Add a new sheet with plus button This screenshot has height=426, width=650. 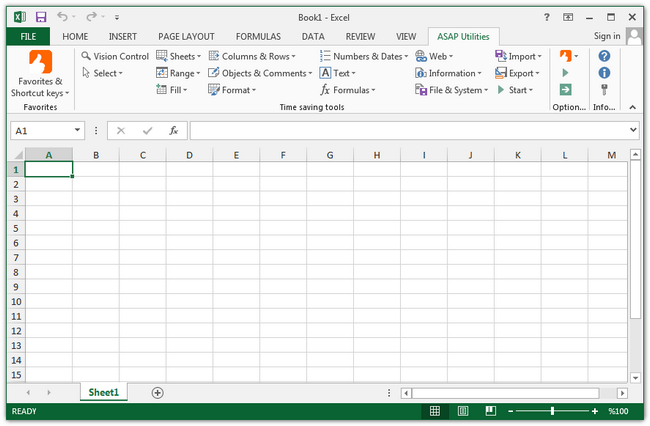[x=157, y=393]
